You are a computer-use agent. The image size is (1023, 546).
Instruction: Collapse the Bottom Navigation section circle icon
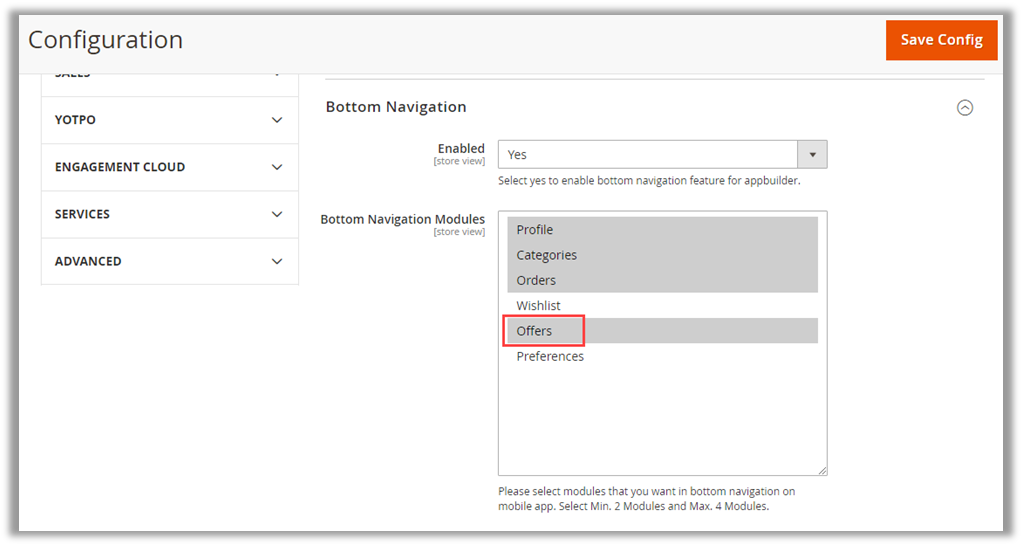click(x=964, y=108)
